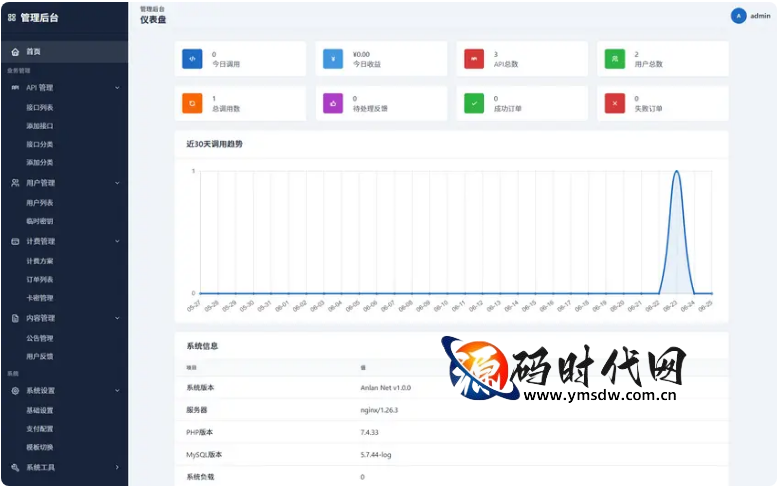The height and width of the screenshot is (486, 779).
Task: Click the API icon beside API 管理
Action: pos(15,87)
